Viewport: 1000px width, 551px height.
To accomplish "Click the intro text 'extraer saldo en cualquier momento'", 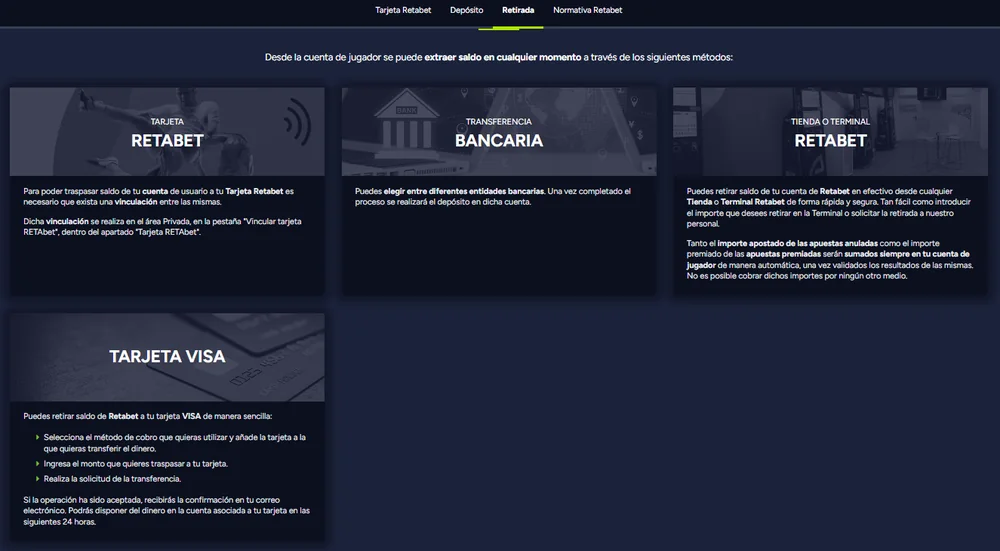I will coord(503,57).
